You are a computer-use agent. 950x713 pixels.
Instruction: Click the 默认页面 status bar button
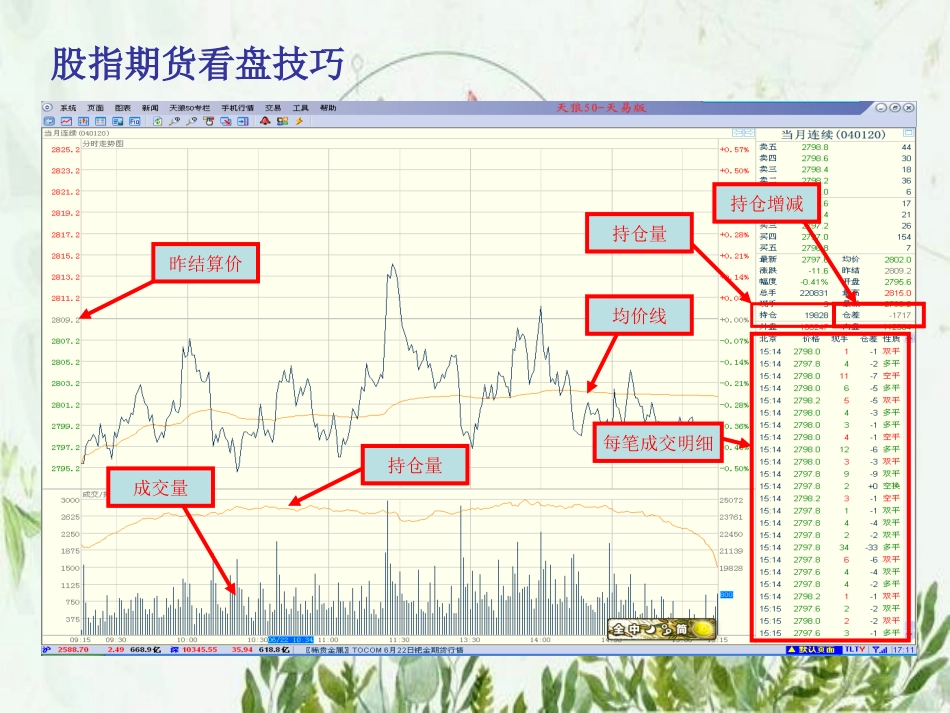(814, 649)
